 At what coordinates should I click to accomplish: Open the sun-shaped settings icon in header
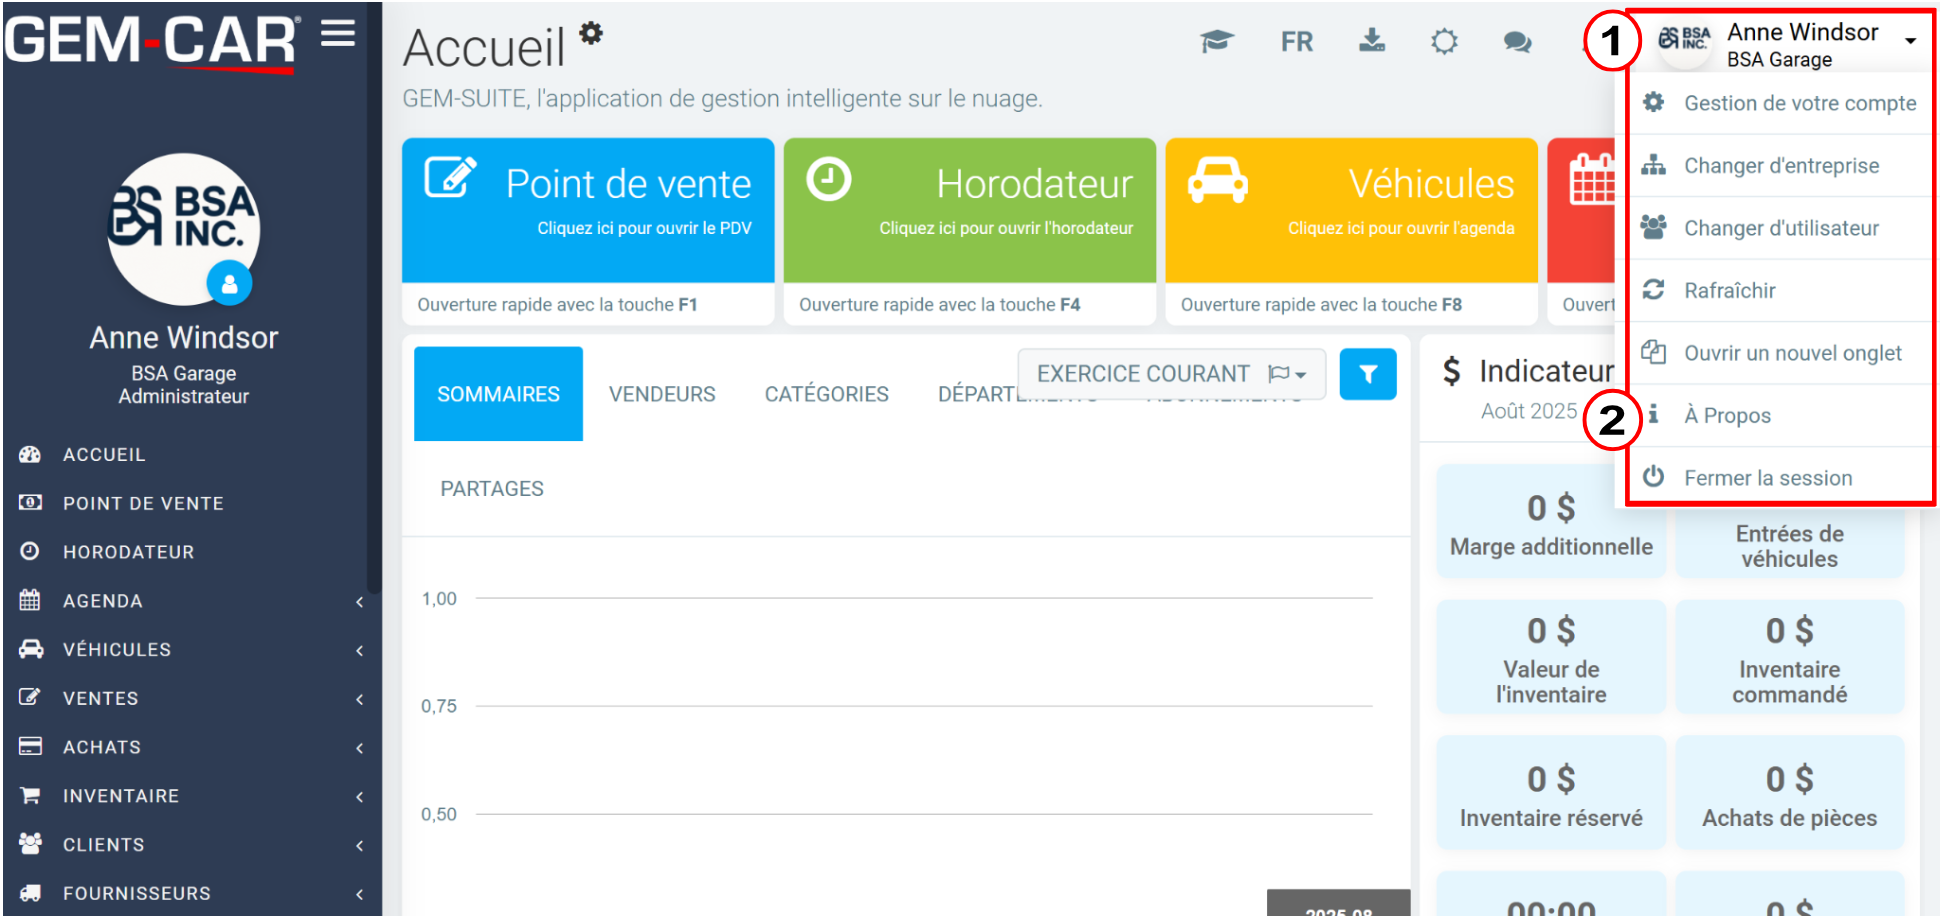point(1444,42)
